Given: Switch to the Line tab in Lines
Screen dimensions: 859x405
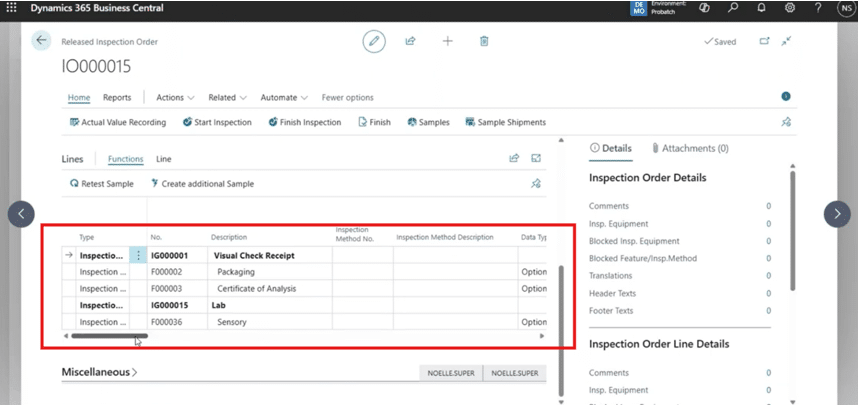Looking at the screenshot, I should pyautogui.click(x=164, y=159).
